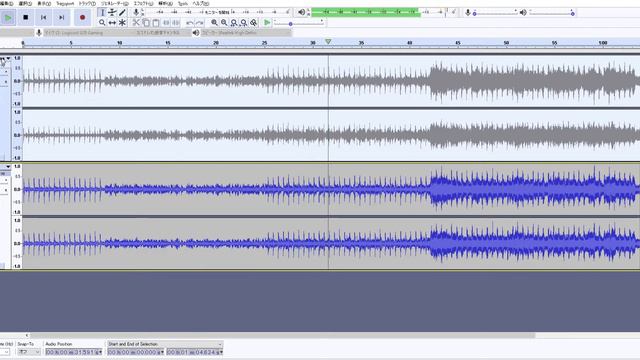Open the Snap-To dropdown
640x360 pixels.
coord(29,352)
